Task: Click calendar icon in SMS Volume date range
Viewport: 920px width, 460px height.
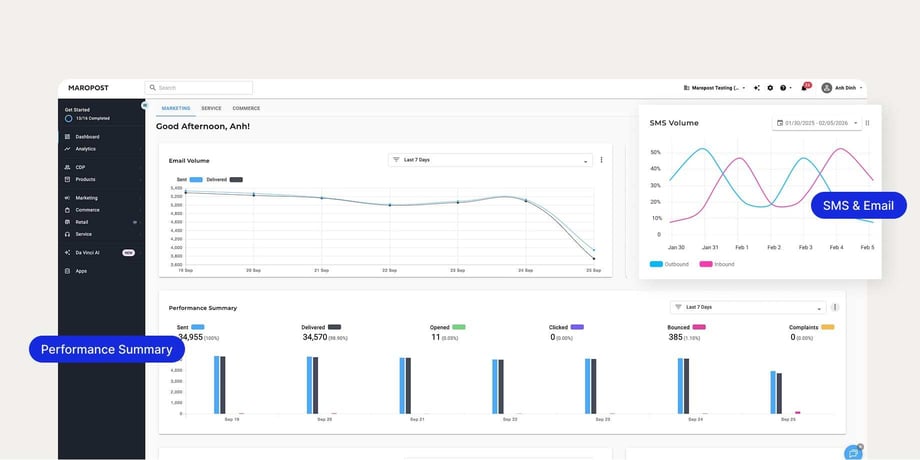Action: click(x=780, y=123)
